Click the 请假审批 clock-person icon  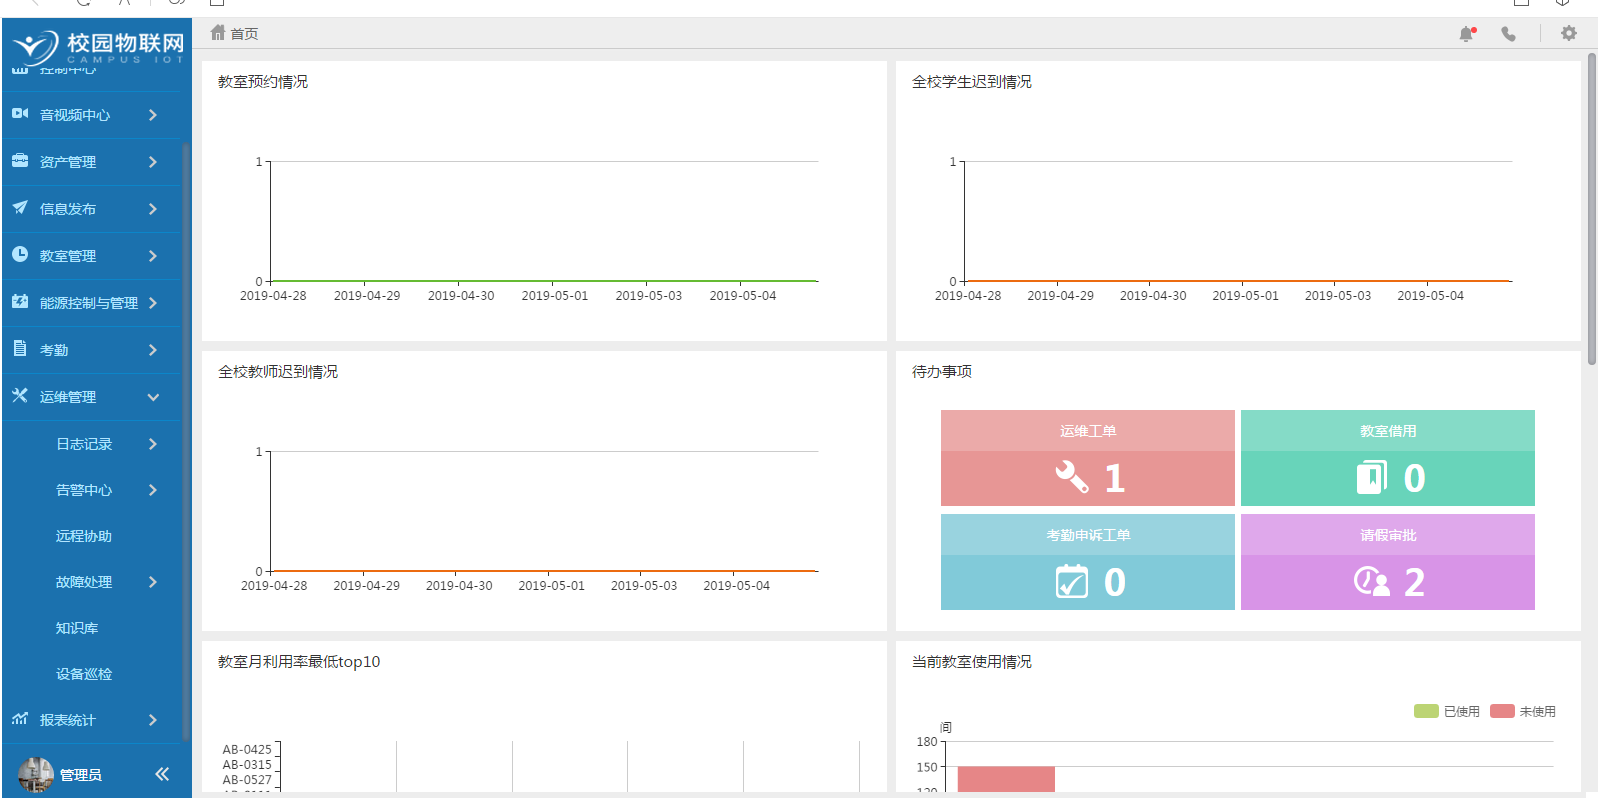pos(1371,581)
